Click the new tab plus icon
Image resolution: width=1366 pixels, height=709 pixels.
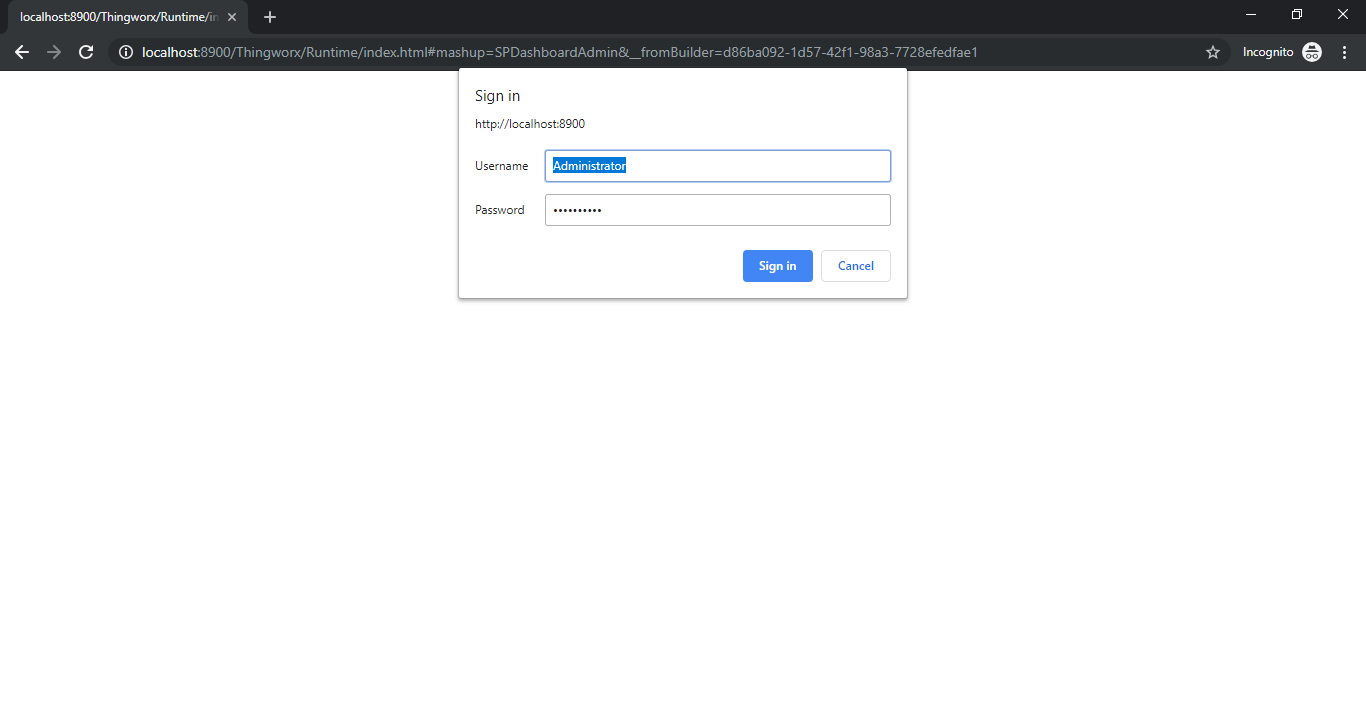[x=269, y=16]
